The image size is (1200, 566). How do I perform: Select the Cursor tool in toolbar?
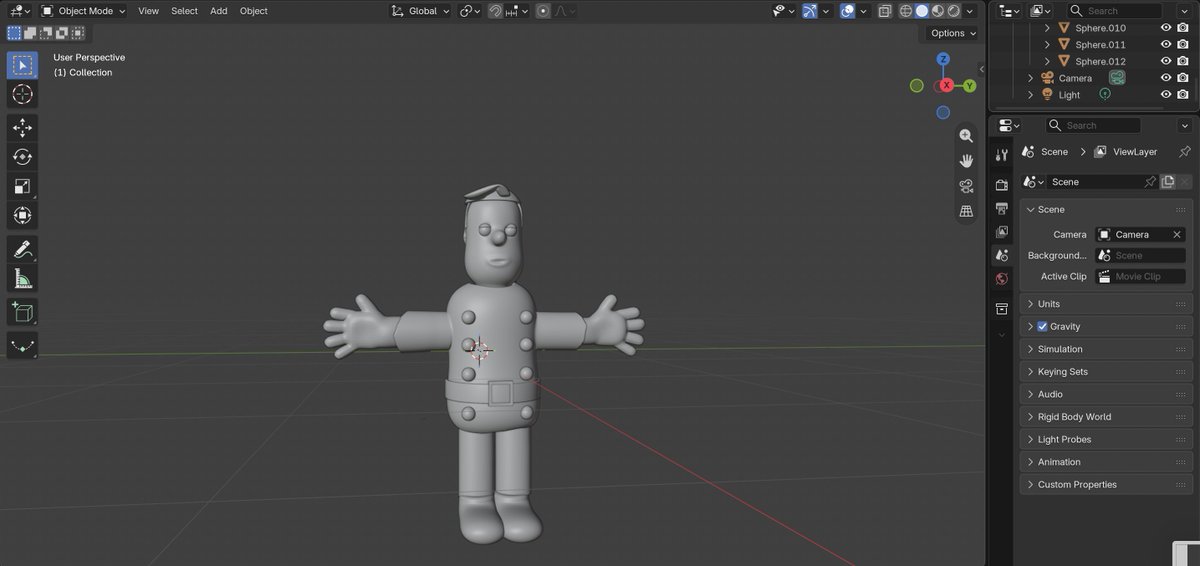[x=22, y=94]
